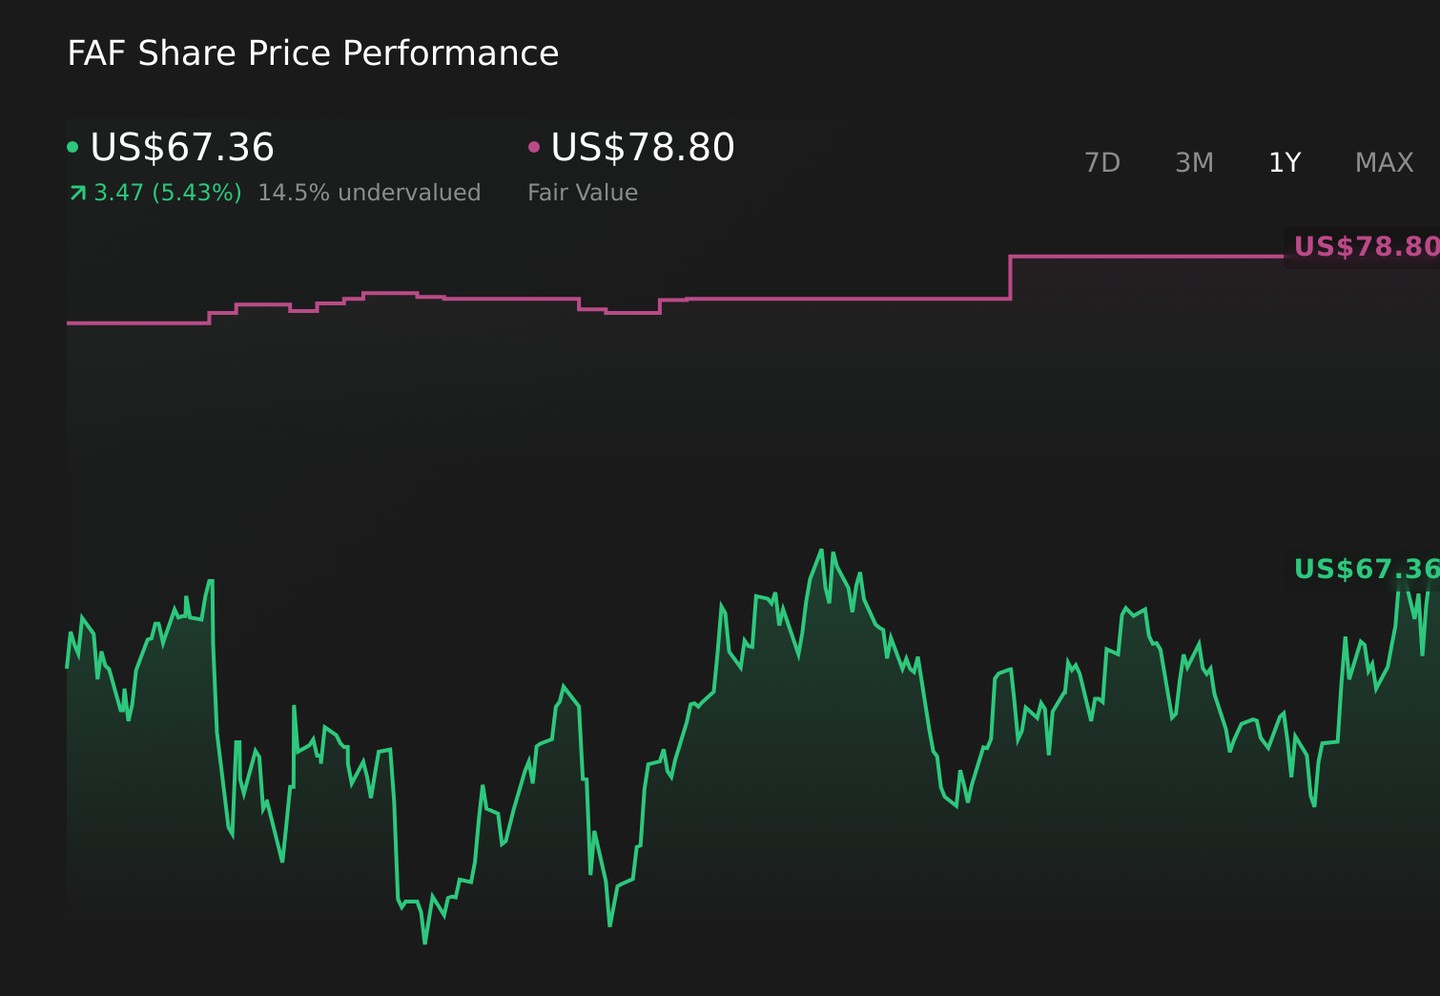
Task: Click the green US$67.36 chart end label
Action: pyautogui.click(x=1365, y=569)
